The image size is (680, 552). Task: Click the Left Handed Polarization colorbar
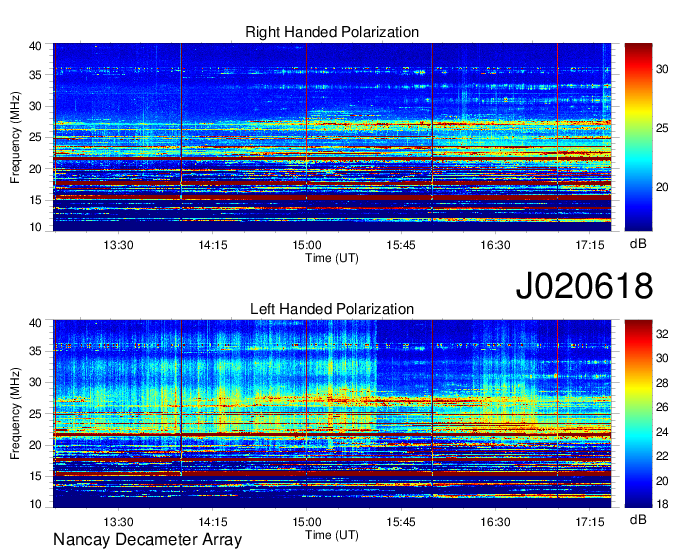(x=638, y=414)
